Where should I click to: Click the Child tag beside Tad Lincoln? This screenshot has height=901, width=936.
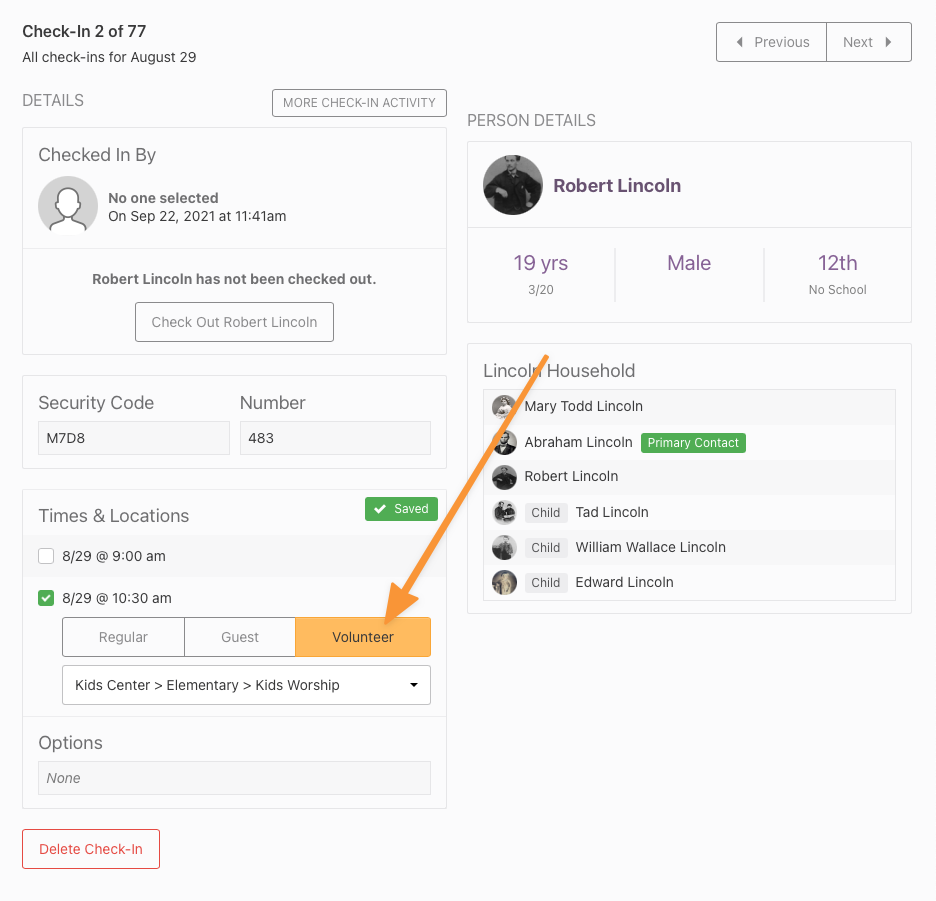pyautogui.click(x=546, y=513)
